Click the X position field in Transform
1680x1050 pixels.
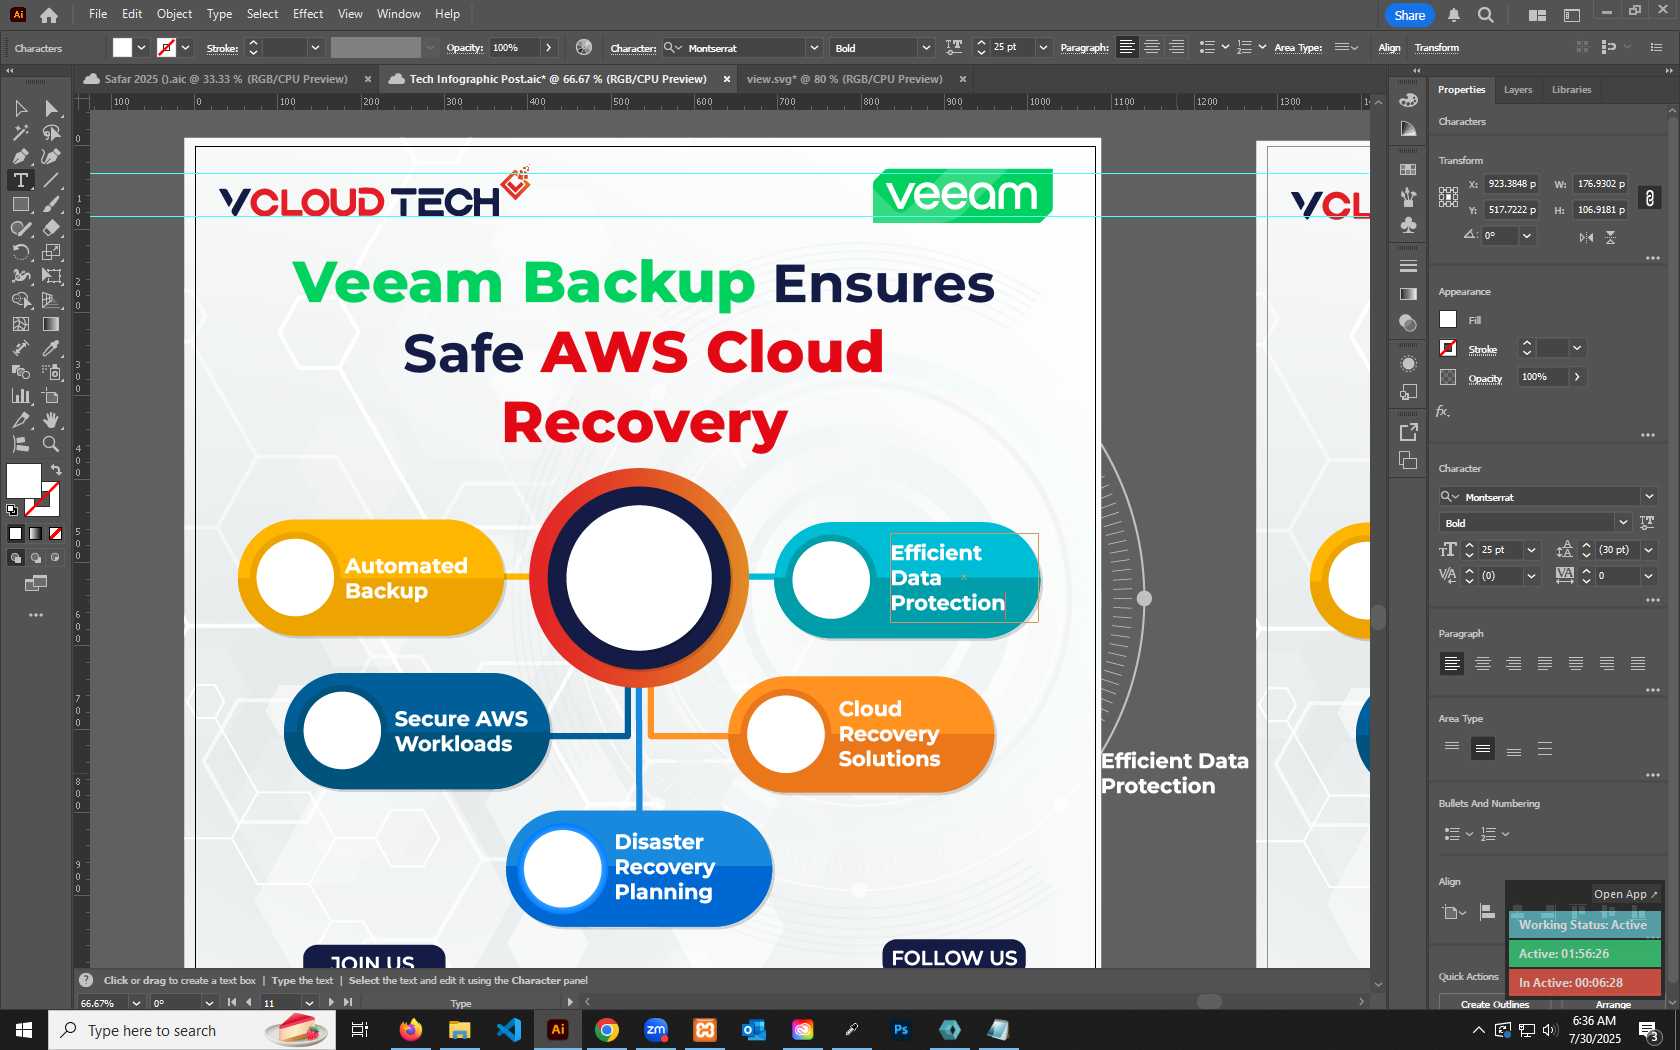[1509, 184]
